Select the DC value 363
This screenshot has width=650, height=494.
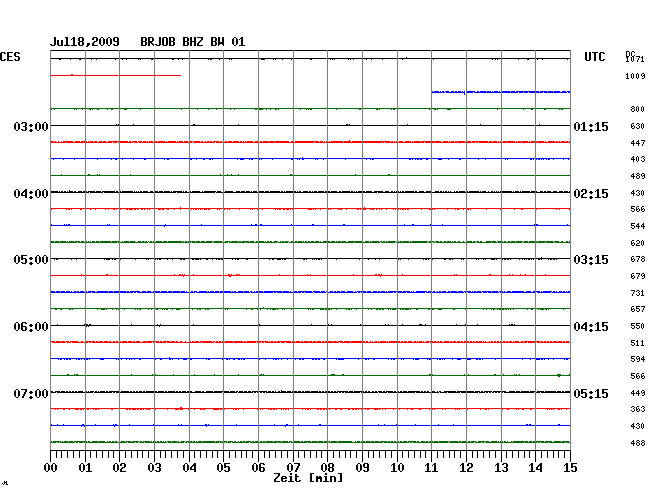638,409
